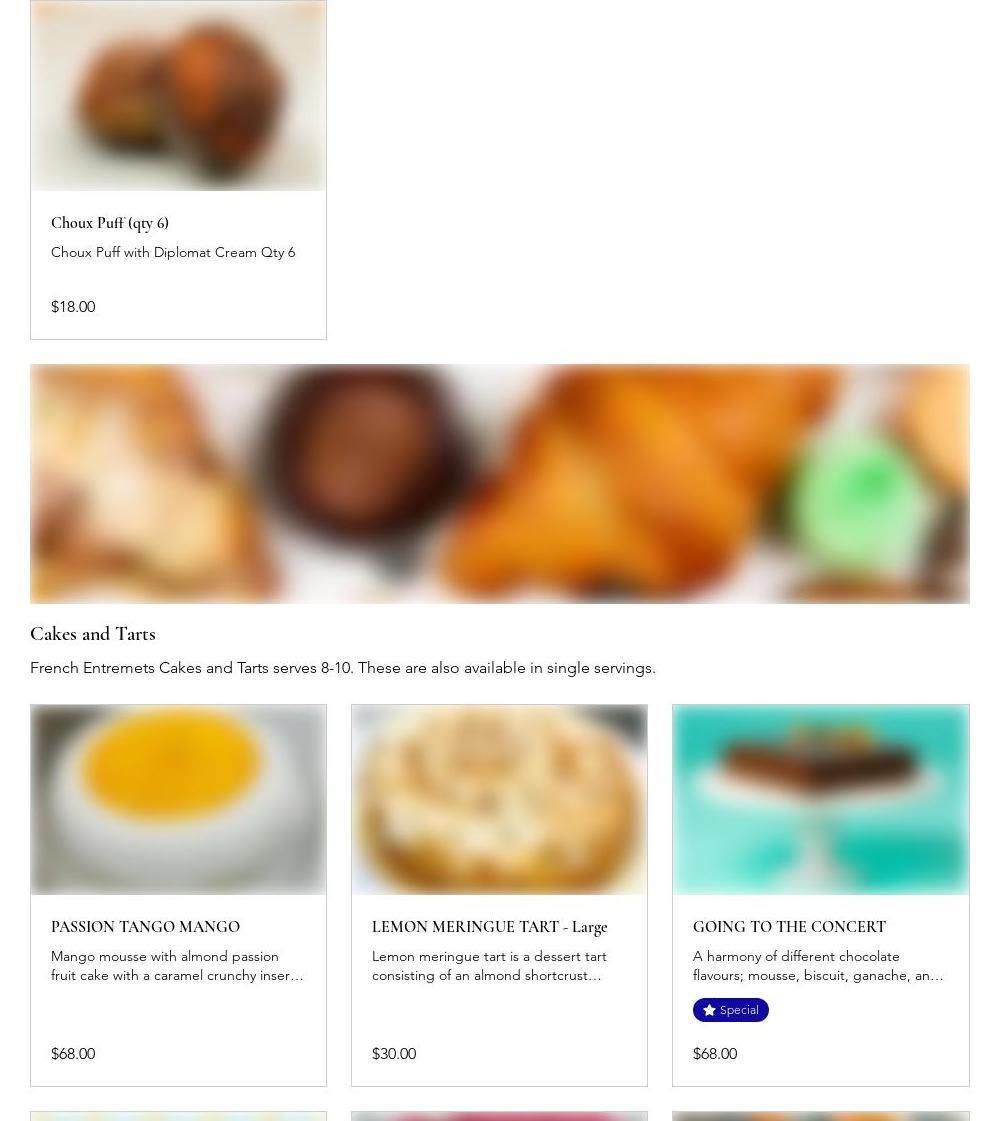Open LEMON MERINGUE TART - Large title
The height and width of the screenshot is (1121, 999).
[x=489, y=927]
